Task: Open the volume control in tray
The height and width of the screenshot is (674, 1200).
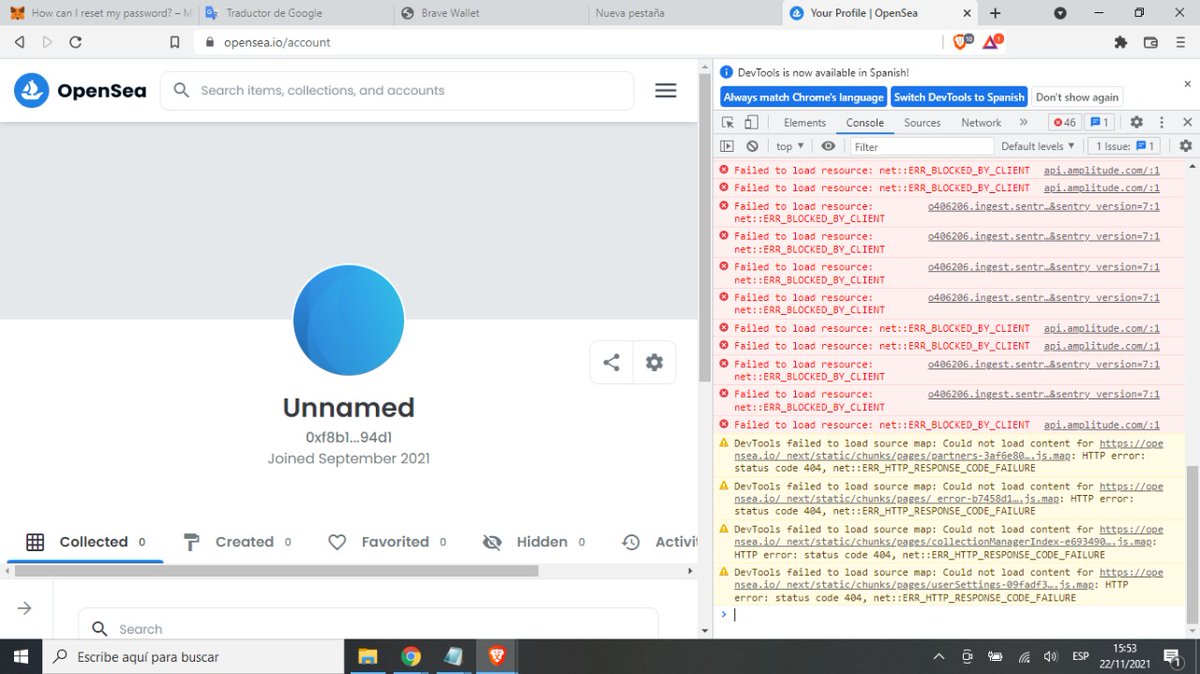Action: point(1050,657)
